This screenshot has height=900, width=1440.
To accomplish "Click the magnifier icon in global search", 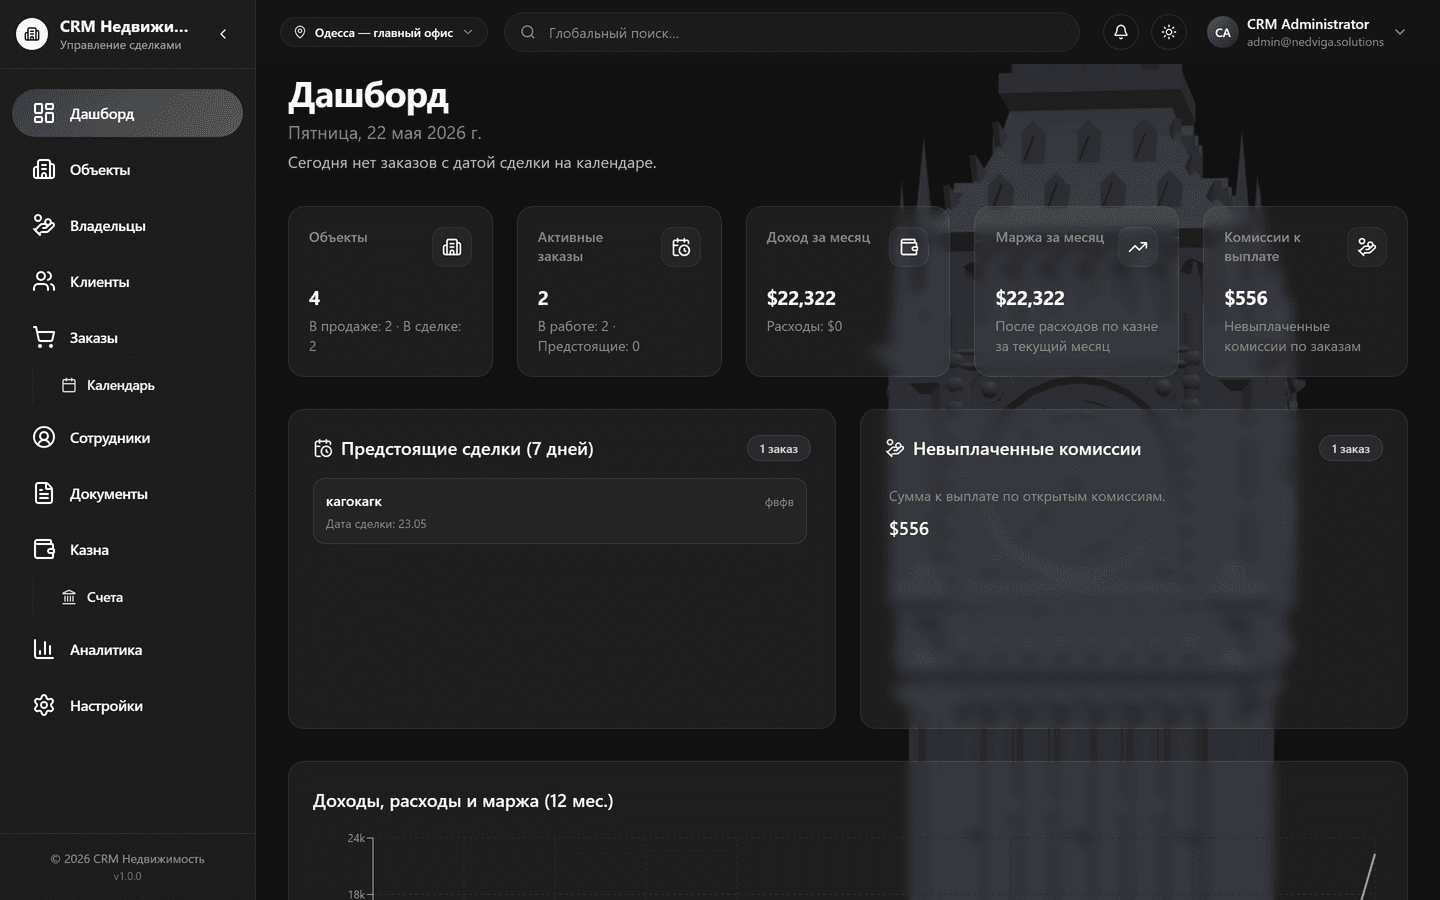I will coord(528,32).
